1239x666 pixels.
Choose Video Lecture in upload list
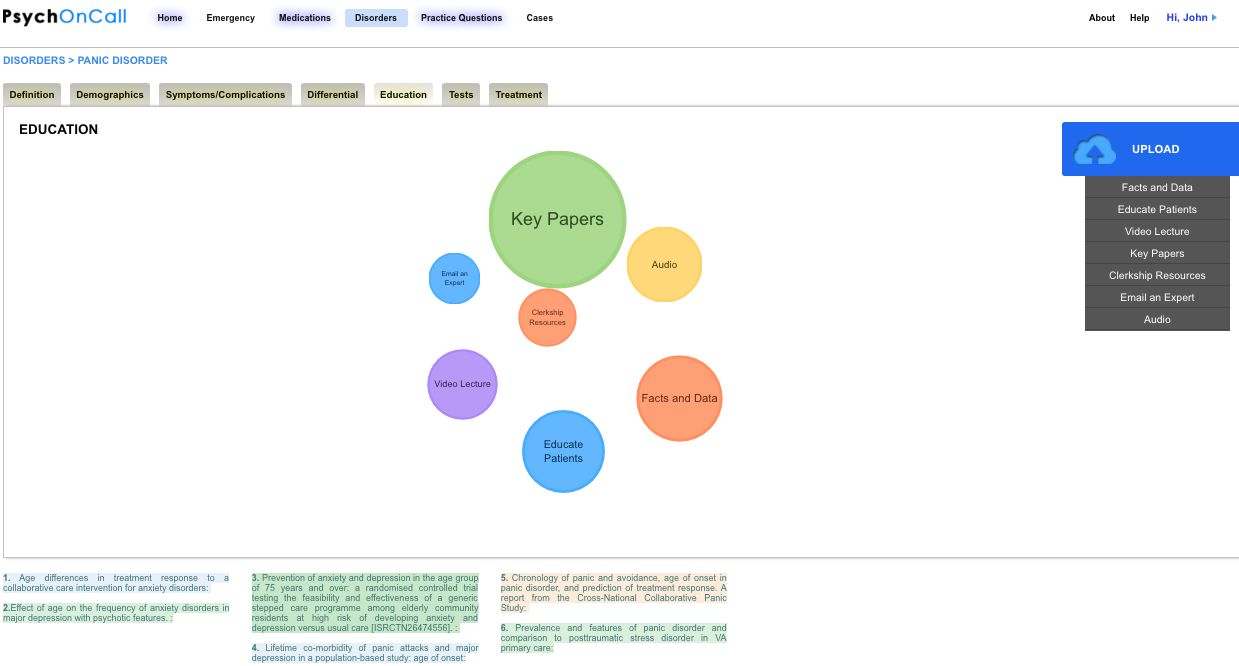point(1157,232)
